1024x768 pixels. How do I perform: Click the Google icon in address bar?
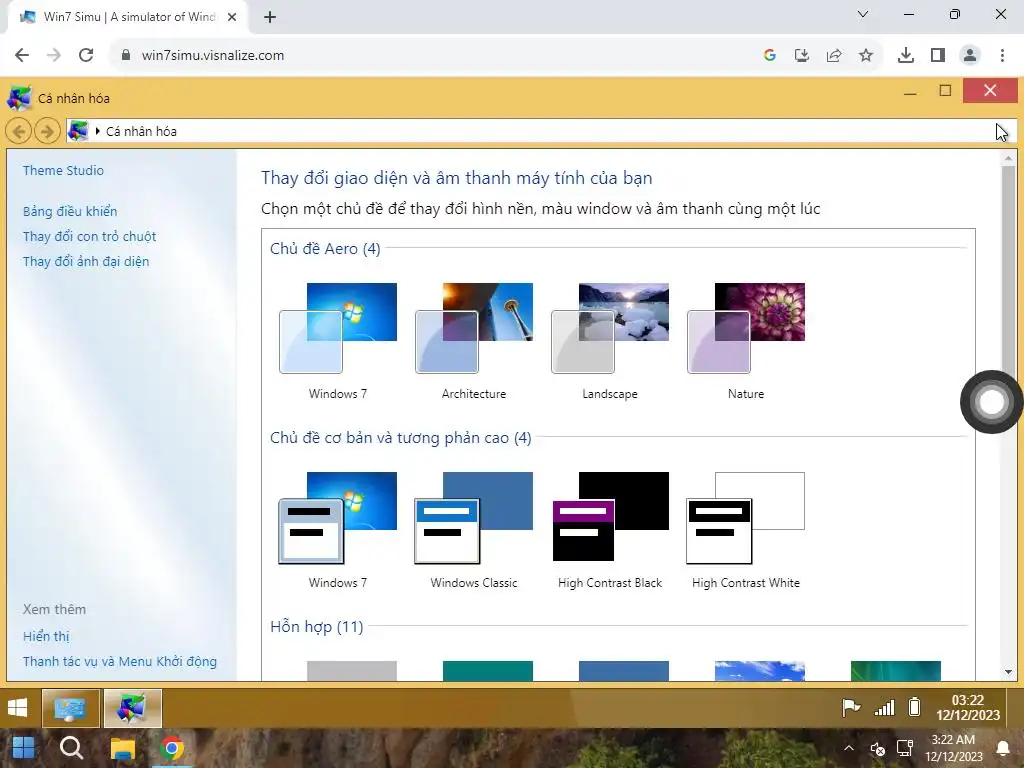[x=770, y=55]
